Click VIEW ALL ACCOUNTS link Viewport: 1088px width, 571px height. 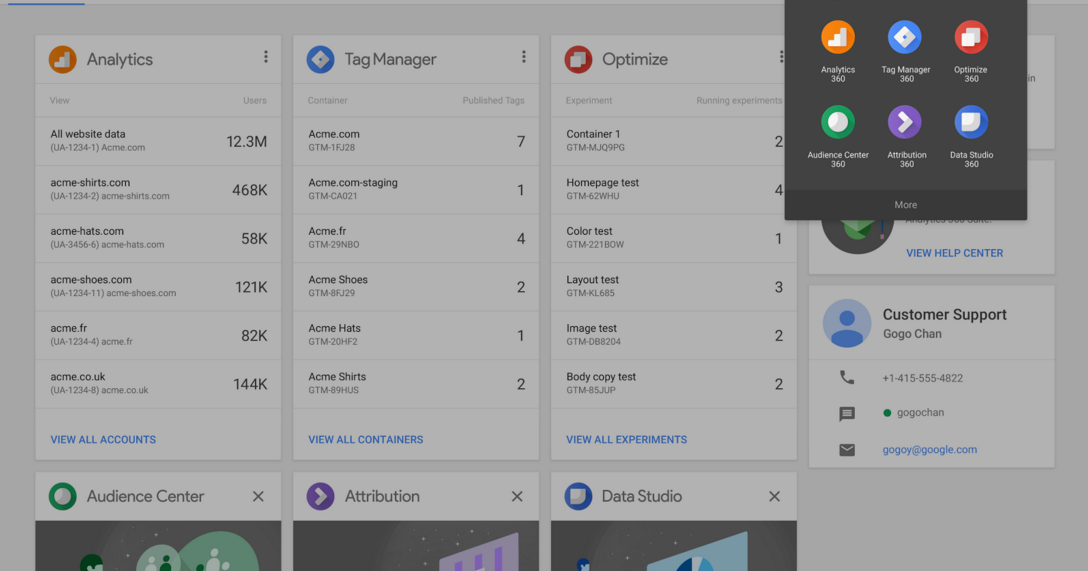(103, 439)
